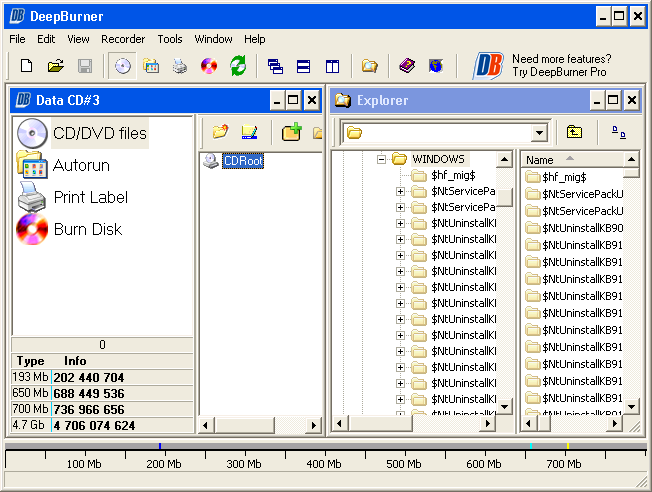Open the purple help book icon
Viewport: 652px width, 492px height.
[x=407, y=66]
